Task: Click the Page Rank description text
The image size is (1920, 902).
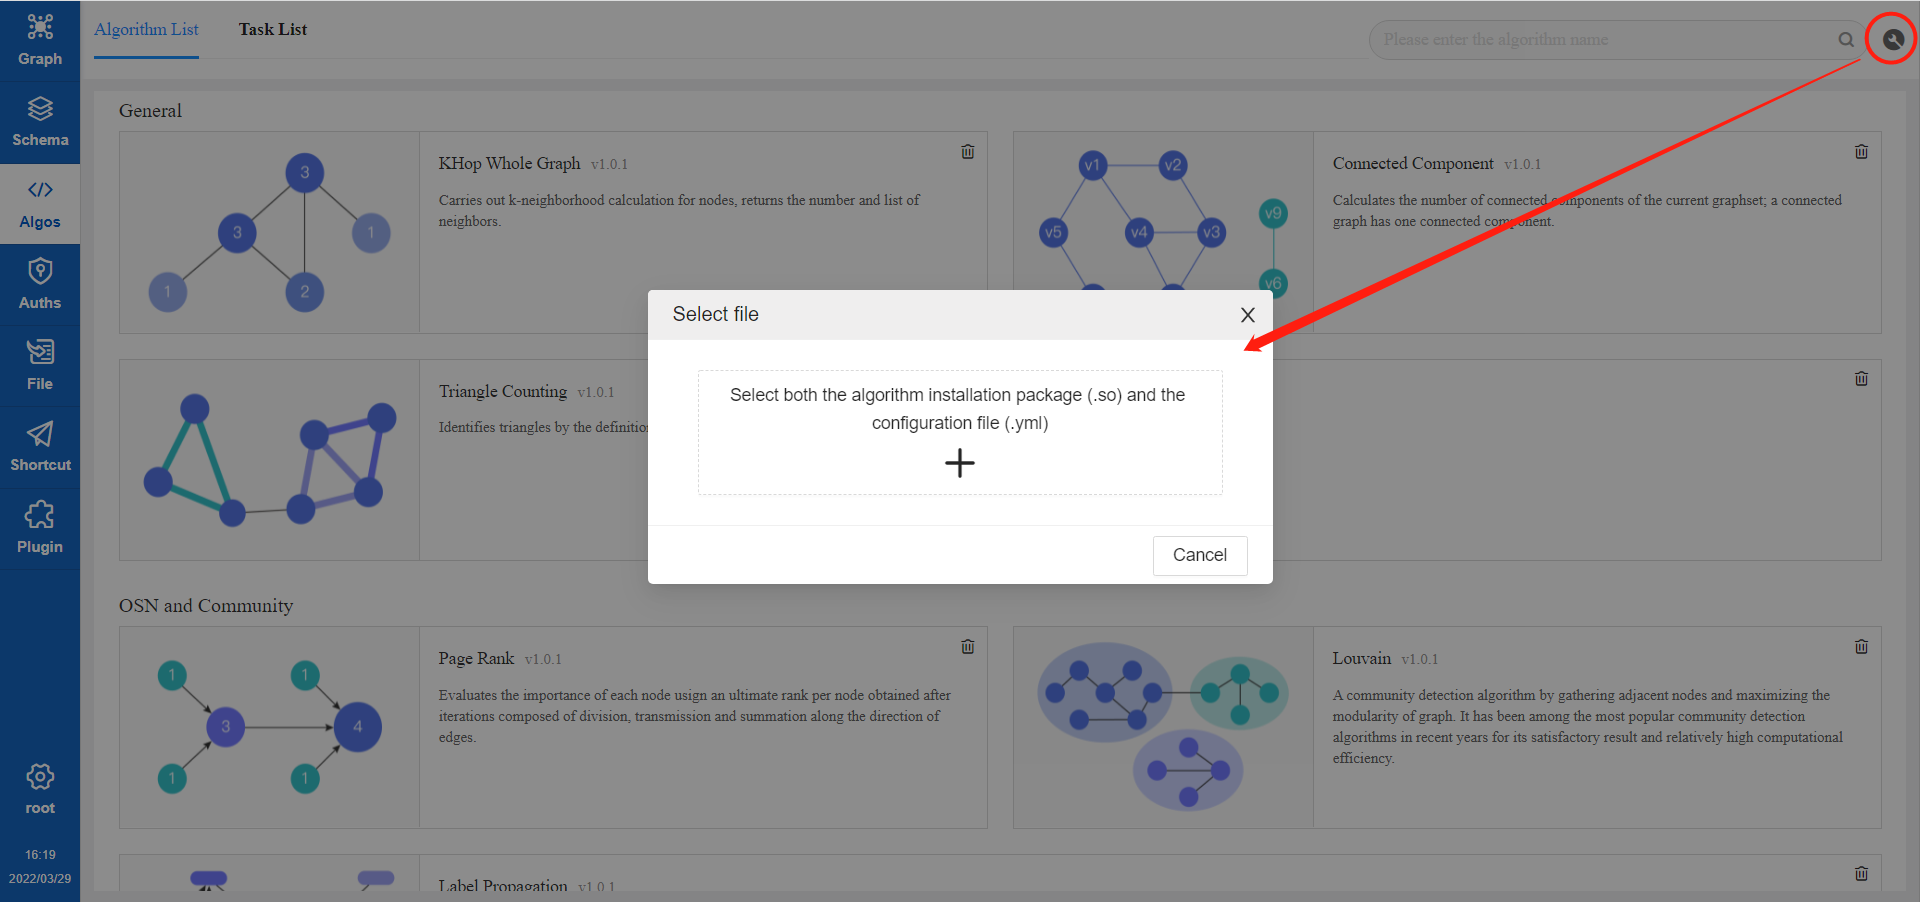Action: (695, 716)
